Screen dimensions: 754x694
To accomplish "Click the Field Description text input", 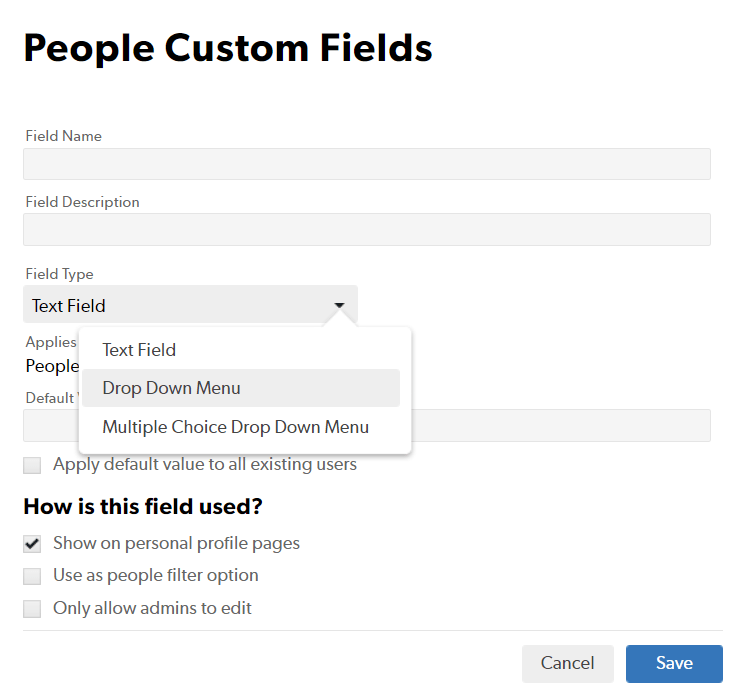I will (x=366, y=230).
